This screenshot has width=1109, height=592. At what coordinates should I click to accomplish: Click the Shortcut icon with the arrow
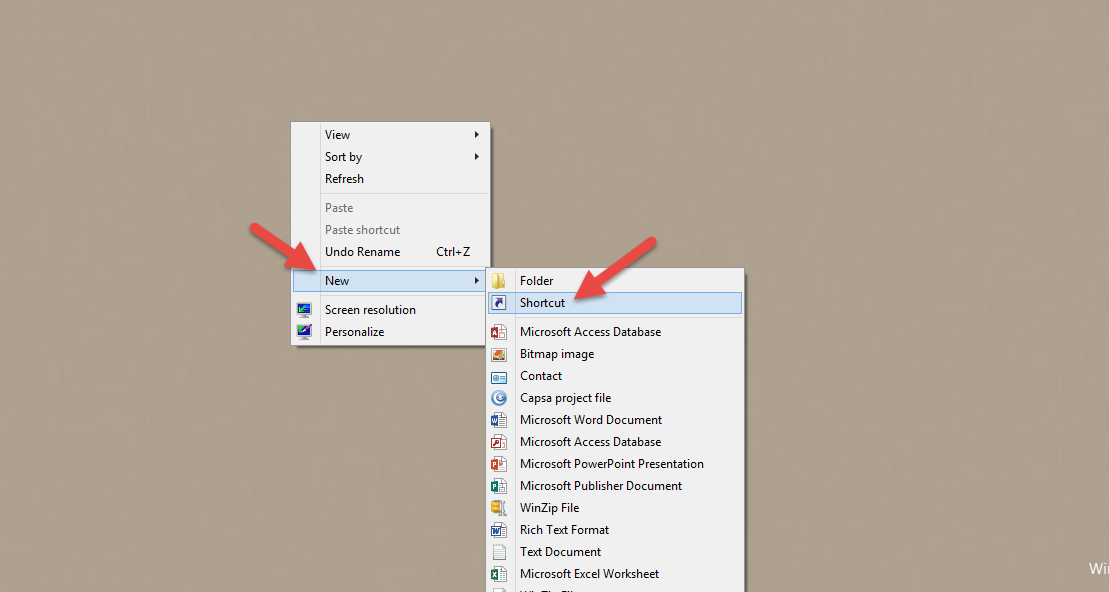[499, 303]
